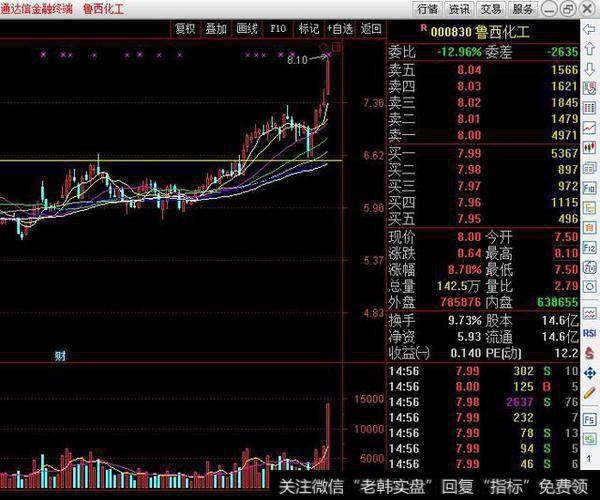Click the down arrow icon in the sidebar
Viewport: 600px width, 500px height.
[589, 69]
